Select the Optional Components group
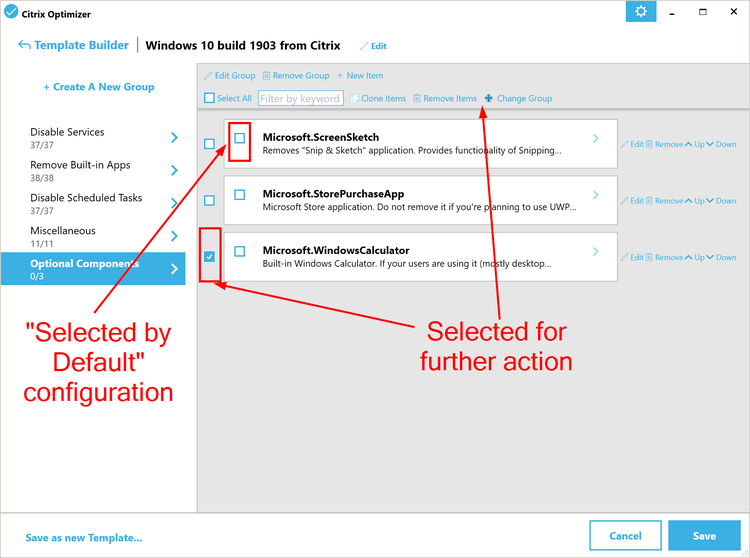This screenshot has width=750, height=558. tap(93, 269)
